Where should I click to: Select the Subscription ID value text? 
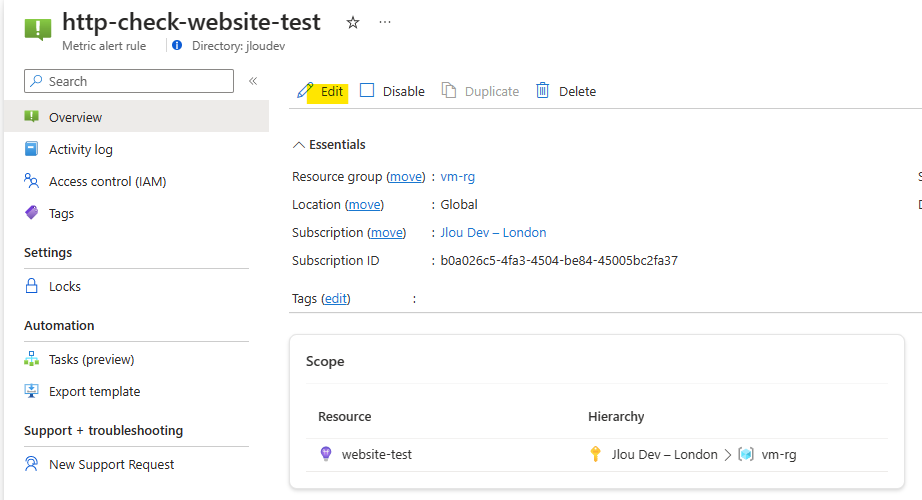point(559,260)
